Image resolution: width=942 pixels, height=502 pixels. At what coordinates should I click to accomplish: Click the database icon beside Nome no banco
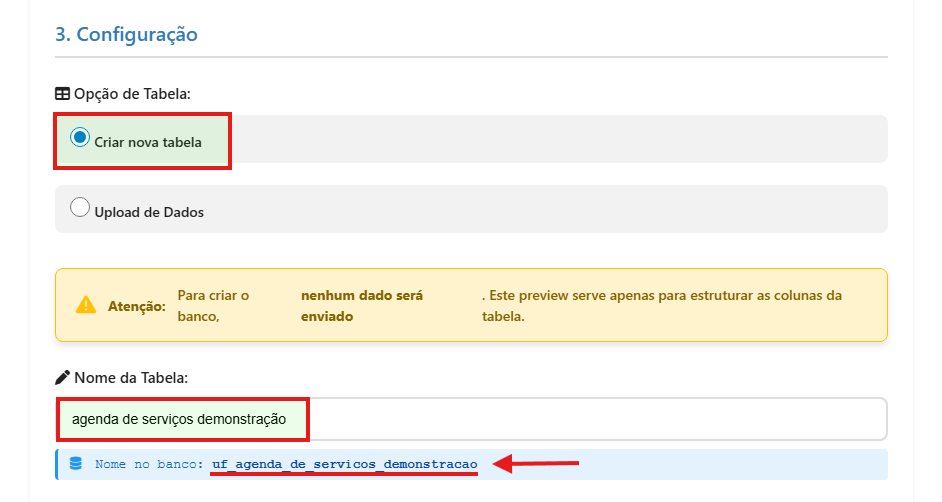(x=76, y=464)
